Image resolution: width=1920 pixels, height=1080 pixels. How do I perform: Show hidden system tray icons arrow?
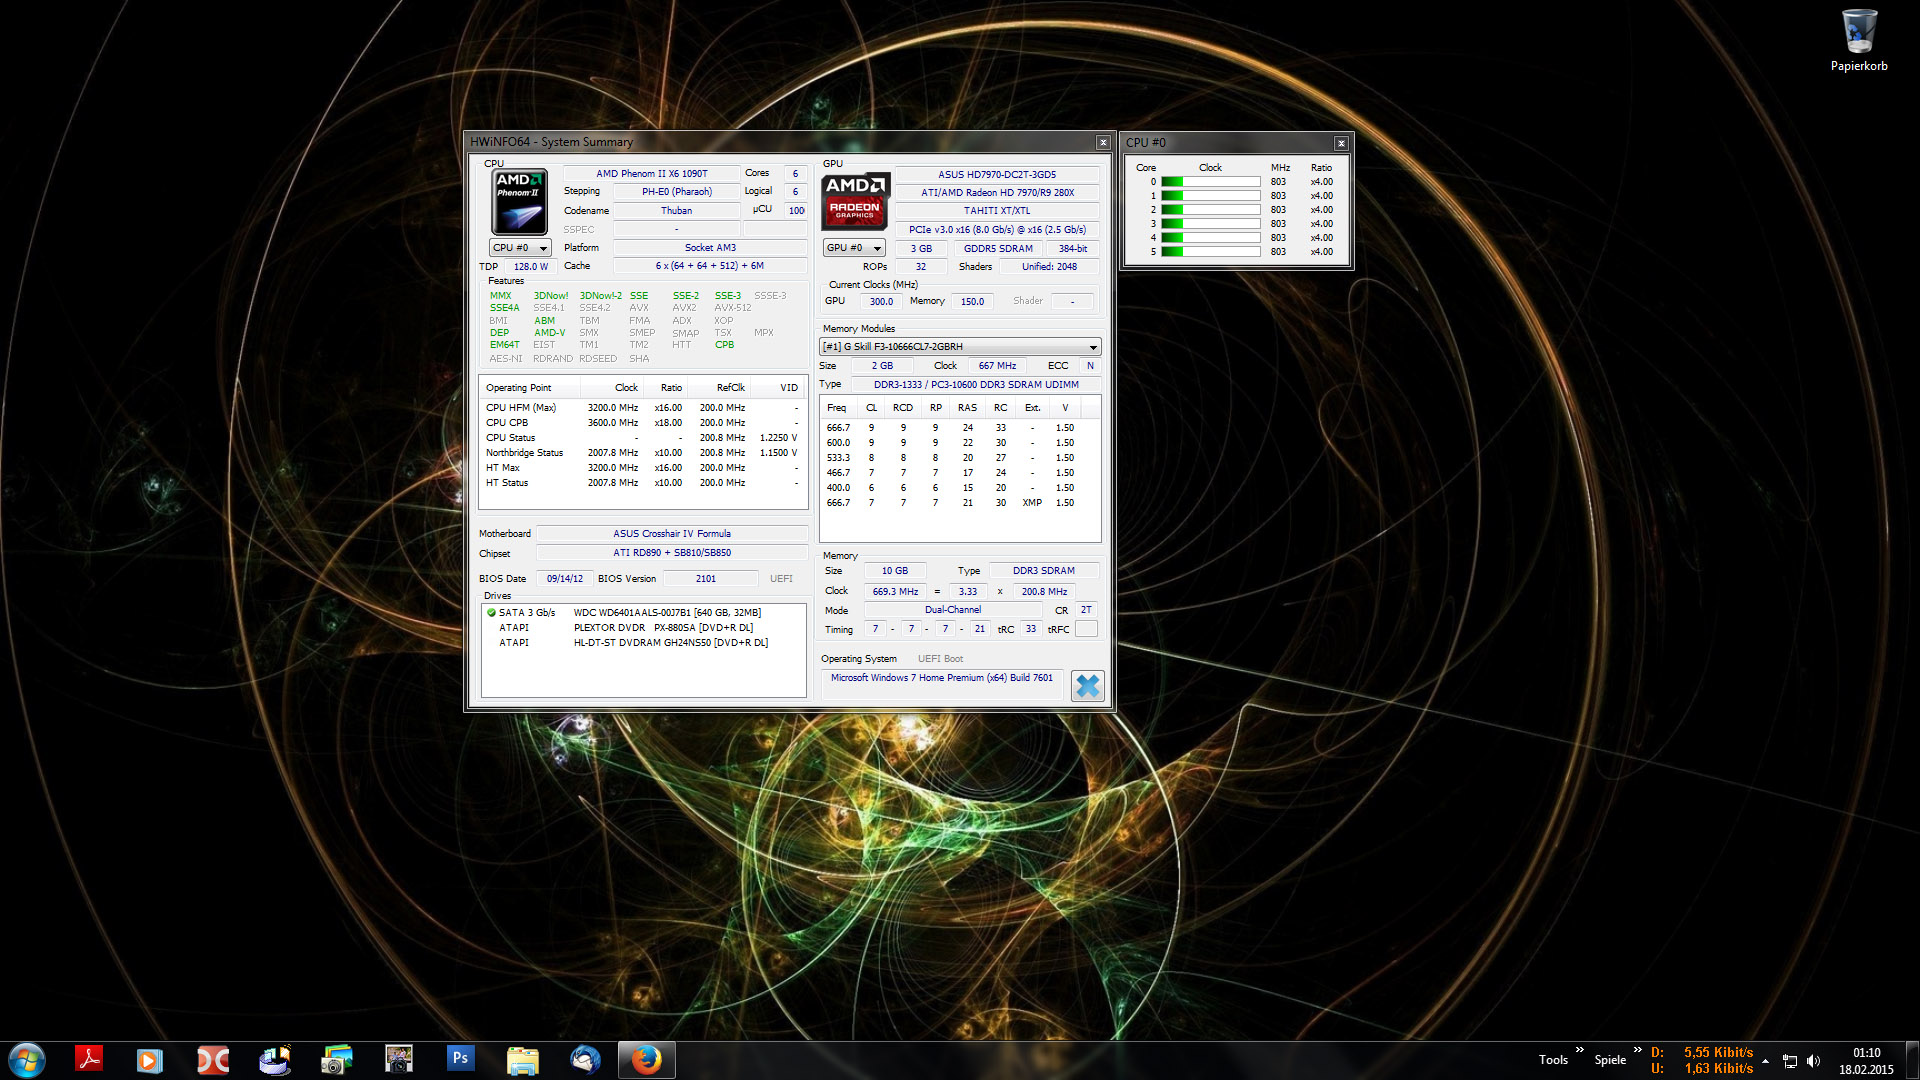[1765, 1061]
